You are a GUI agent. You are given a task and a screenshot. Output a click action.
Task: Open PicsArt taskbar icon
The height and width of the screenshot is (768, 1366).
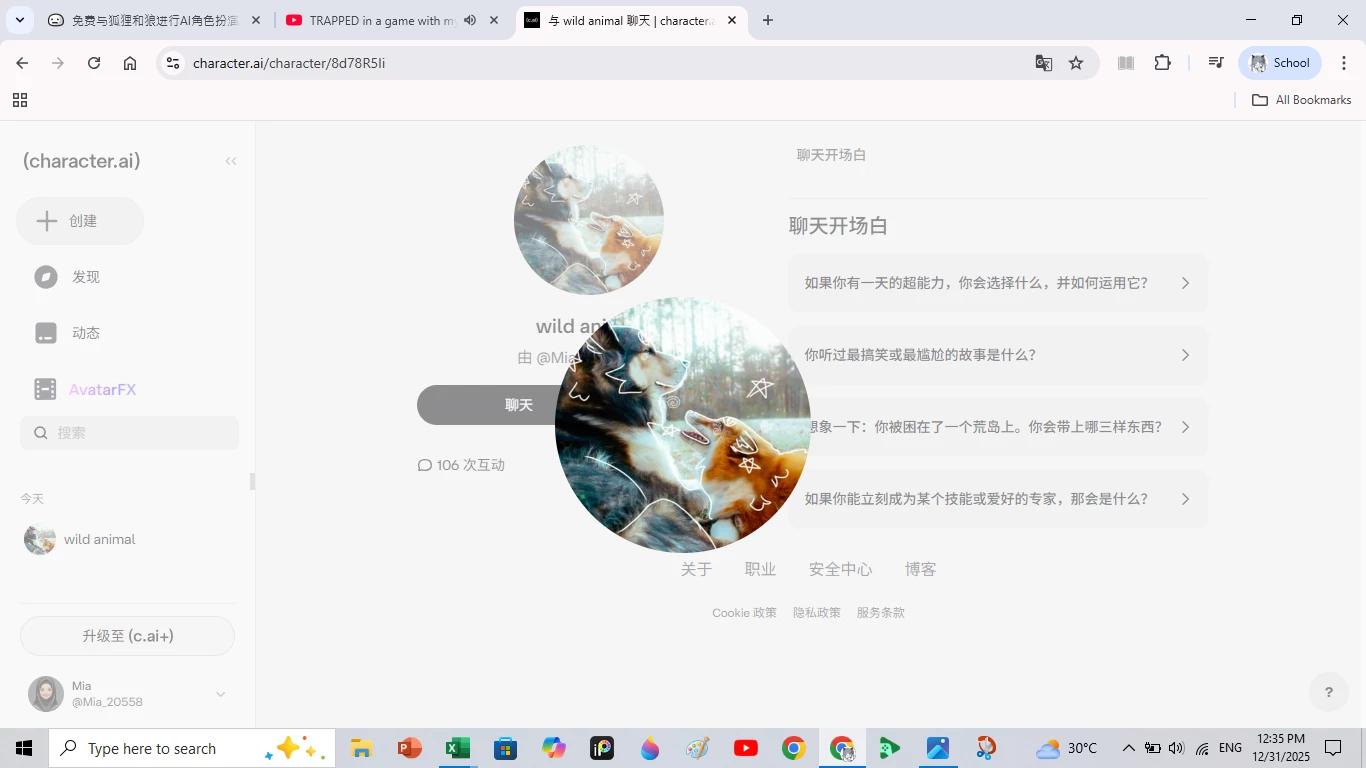(x=601, y=748)
